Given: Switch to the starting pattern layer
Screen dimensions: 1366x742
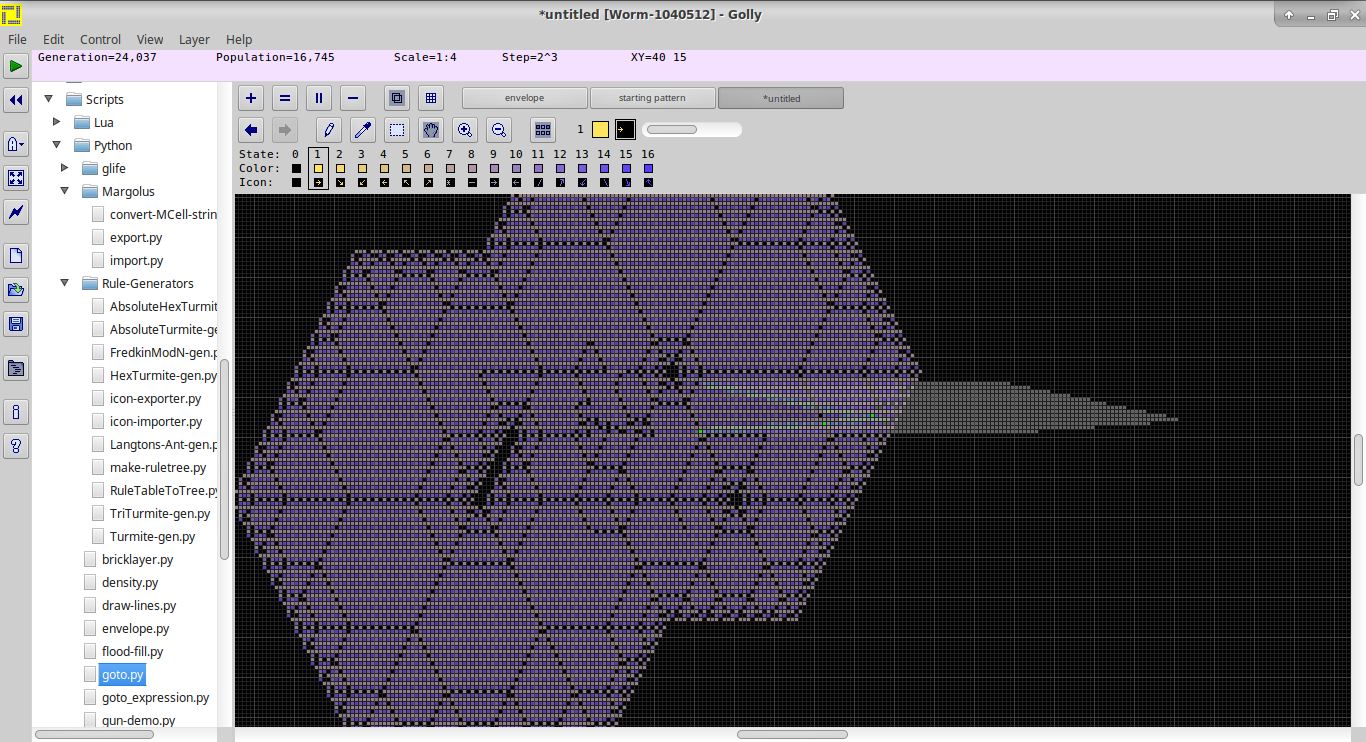Looking at the screenshot, I should (652, 98).
